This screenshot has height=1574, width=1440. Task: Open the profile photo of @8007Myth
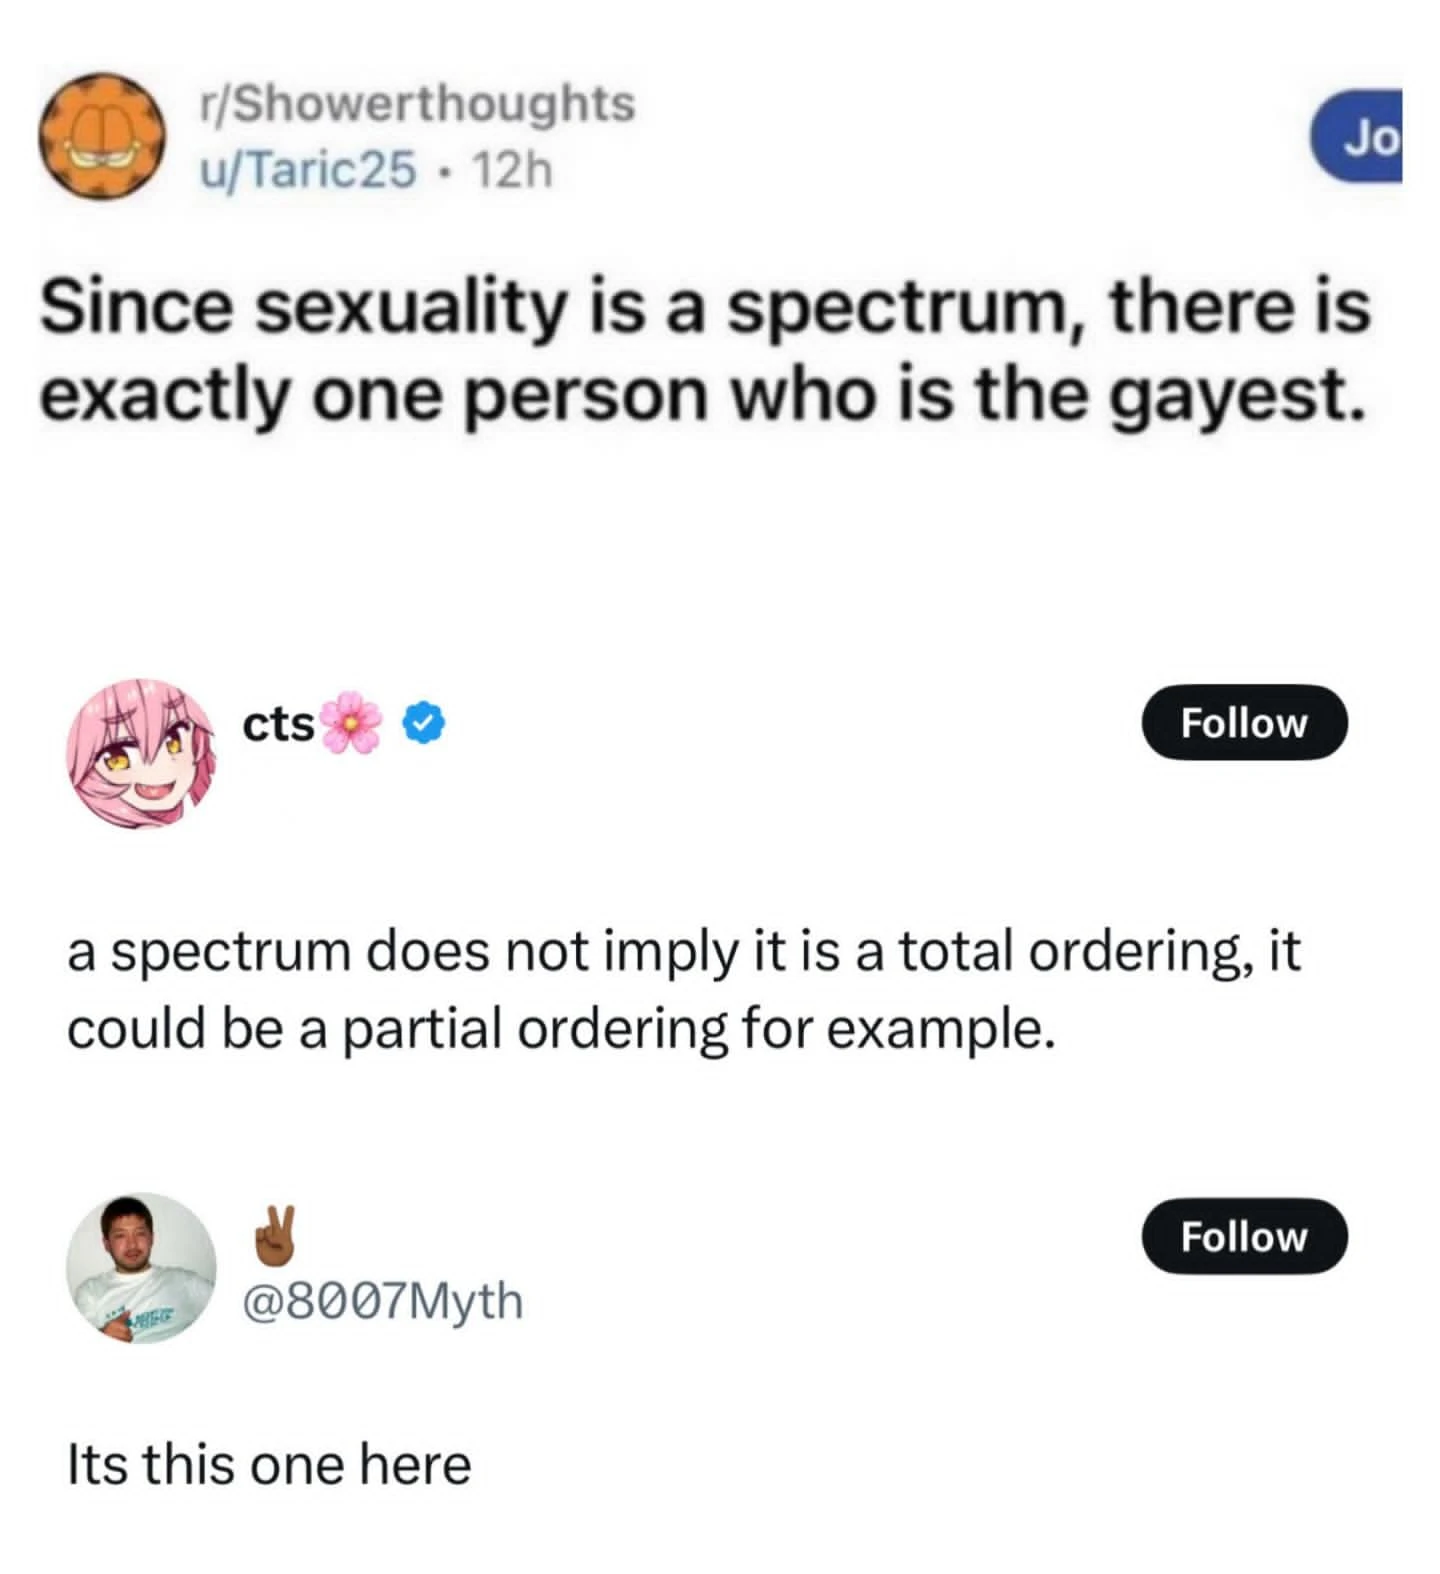tap(141, 1266)
